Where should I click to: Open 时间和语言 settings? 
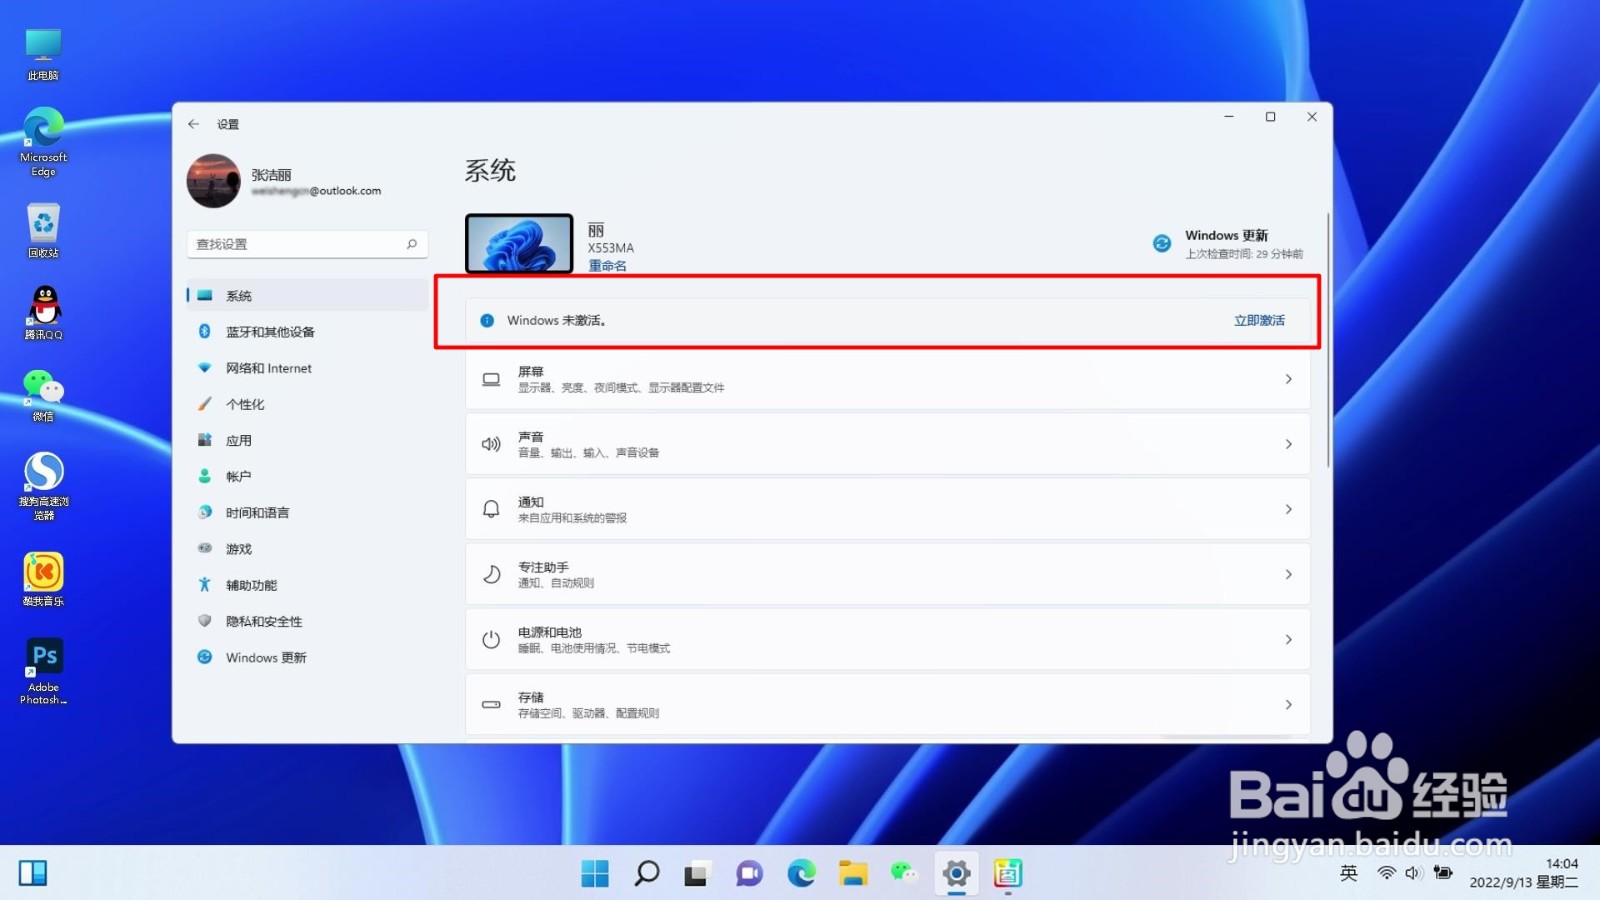point(307,513)
